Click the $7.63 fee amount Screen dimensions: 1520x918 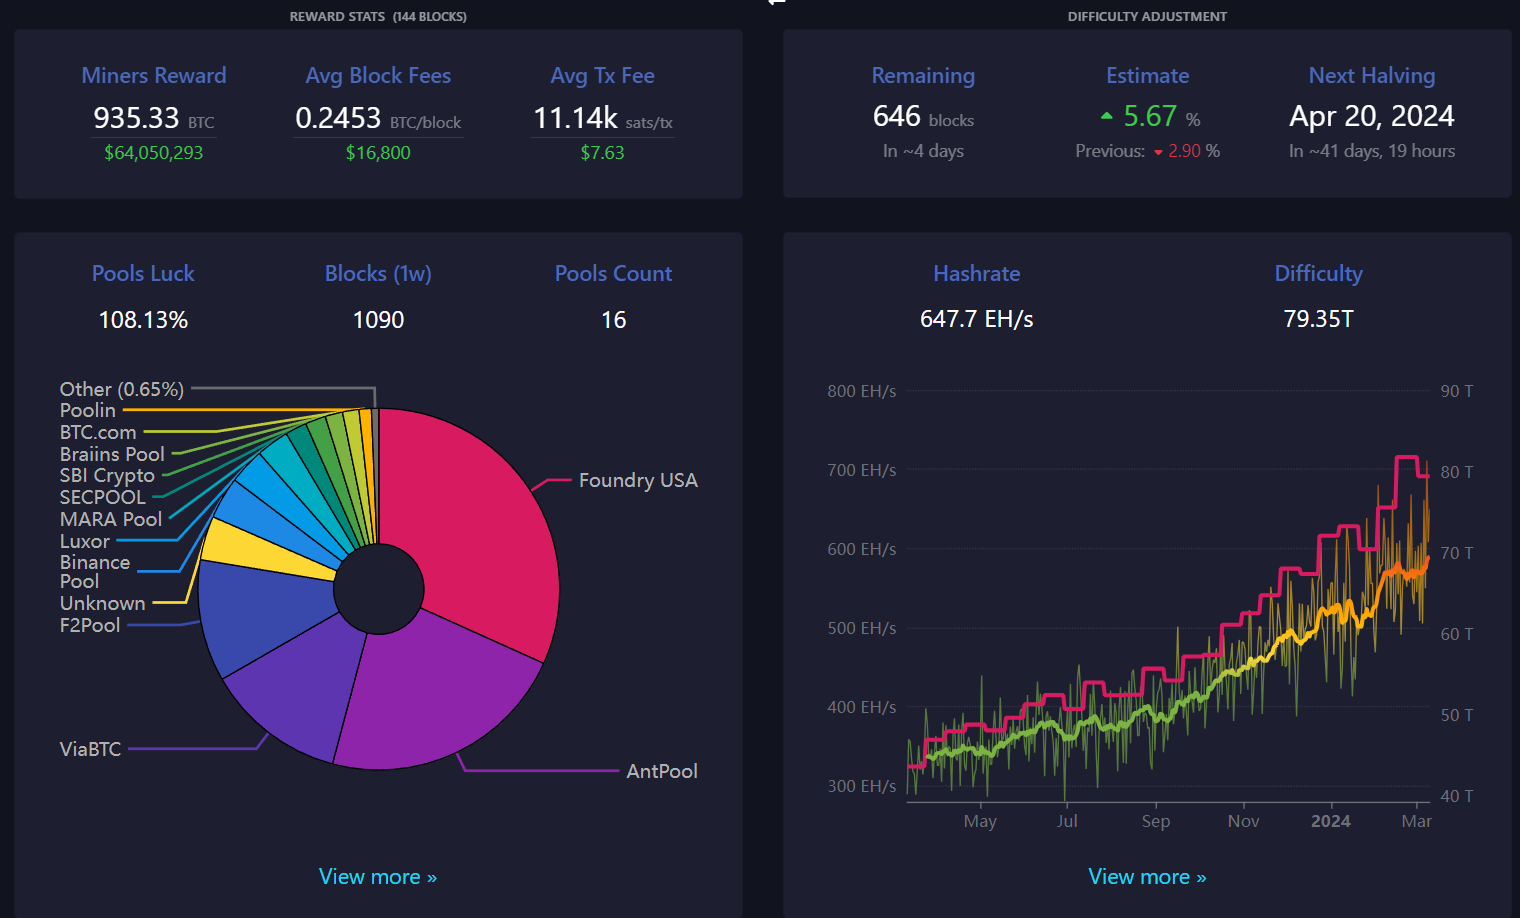coord(602,153)
